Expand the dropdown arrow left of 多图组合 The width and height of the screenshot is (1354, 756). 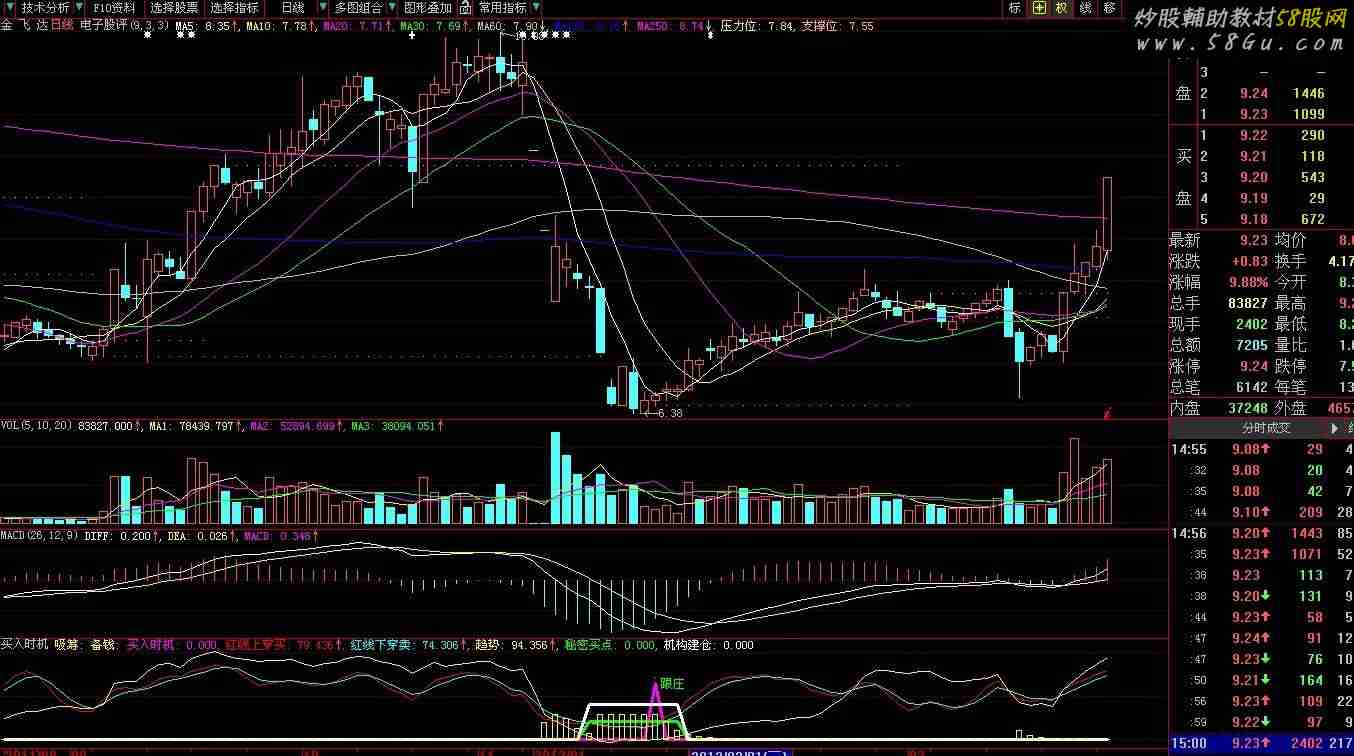(324, 7)
